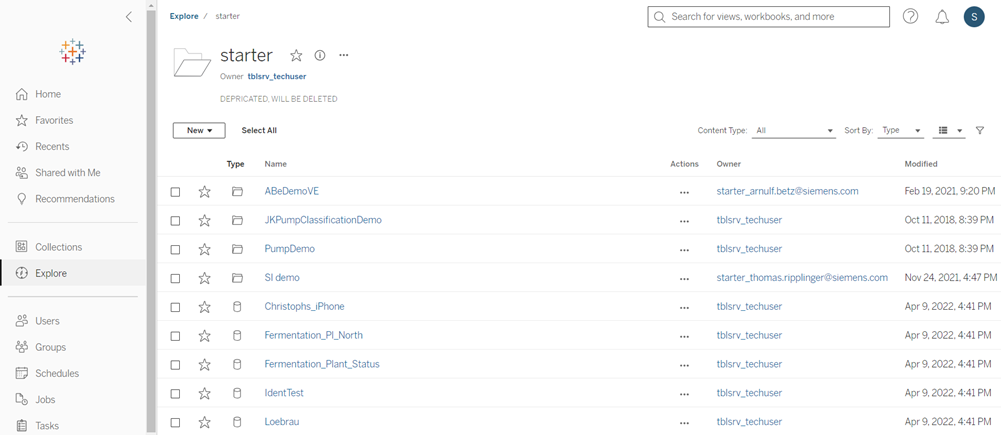Viewport: 1001px width, 435px height.
Task: Favorite the PumpDemo row star
Action: click(204, 249)
